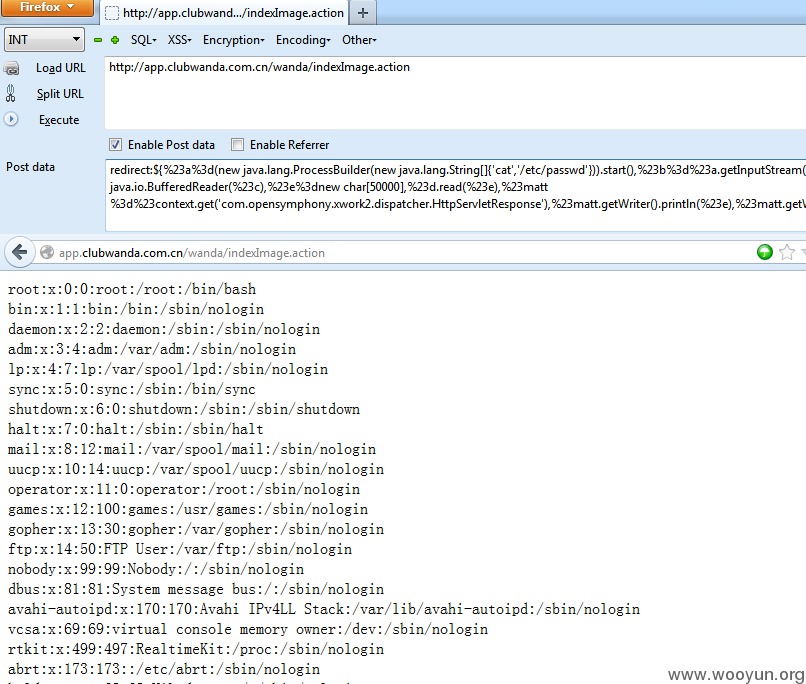Click the line starting 'avahi-autoipd:x:170:170'
Screen dimensions: 806x684
coord(324,609)
